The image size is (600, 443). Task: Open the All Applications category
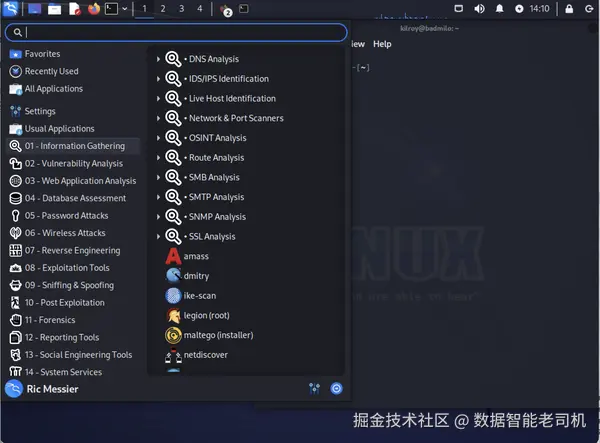(x=73, y=89)
